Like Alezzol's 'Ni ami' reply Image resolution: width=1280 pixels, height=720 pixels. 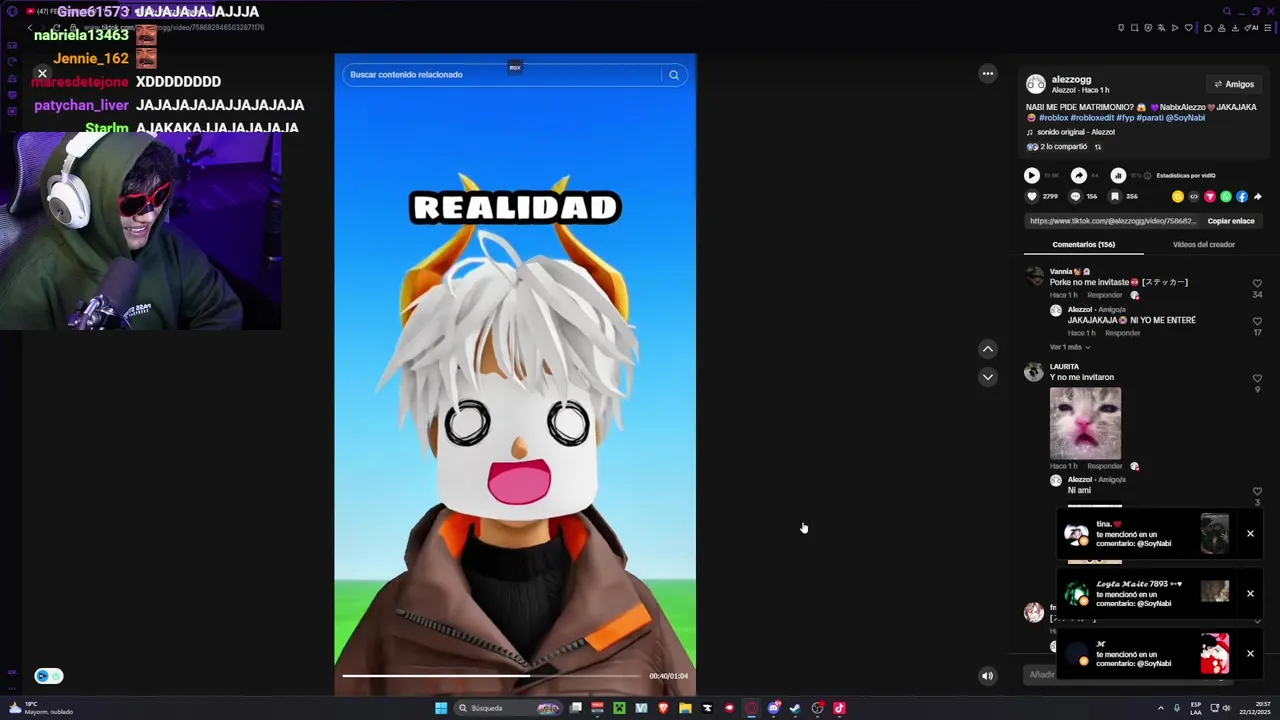1257,492
